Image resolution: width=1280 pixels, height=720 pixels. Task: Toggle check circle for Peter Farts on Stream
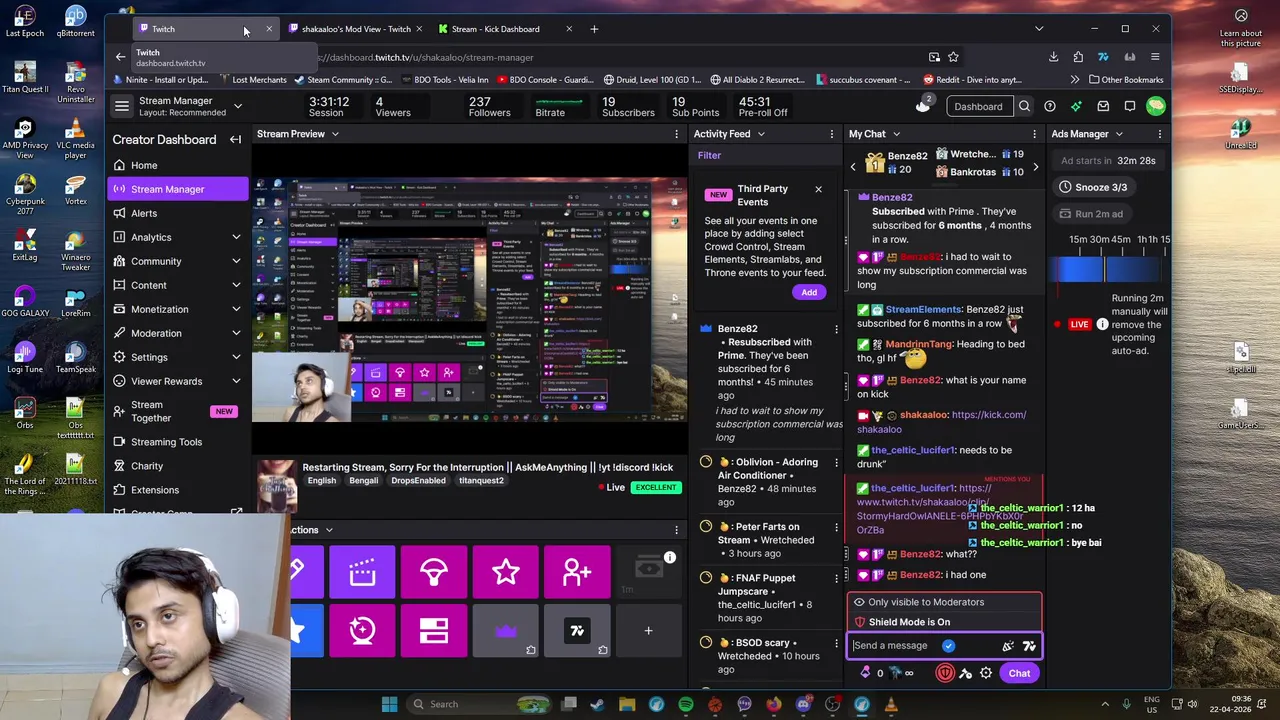[706, 527]
